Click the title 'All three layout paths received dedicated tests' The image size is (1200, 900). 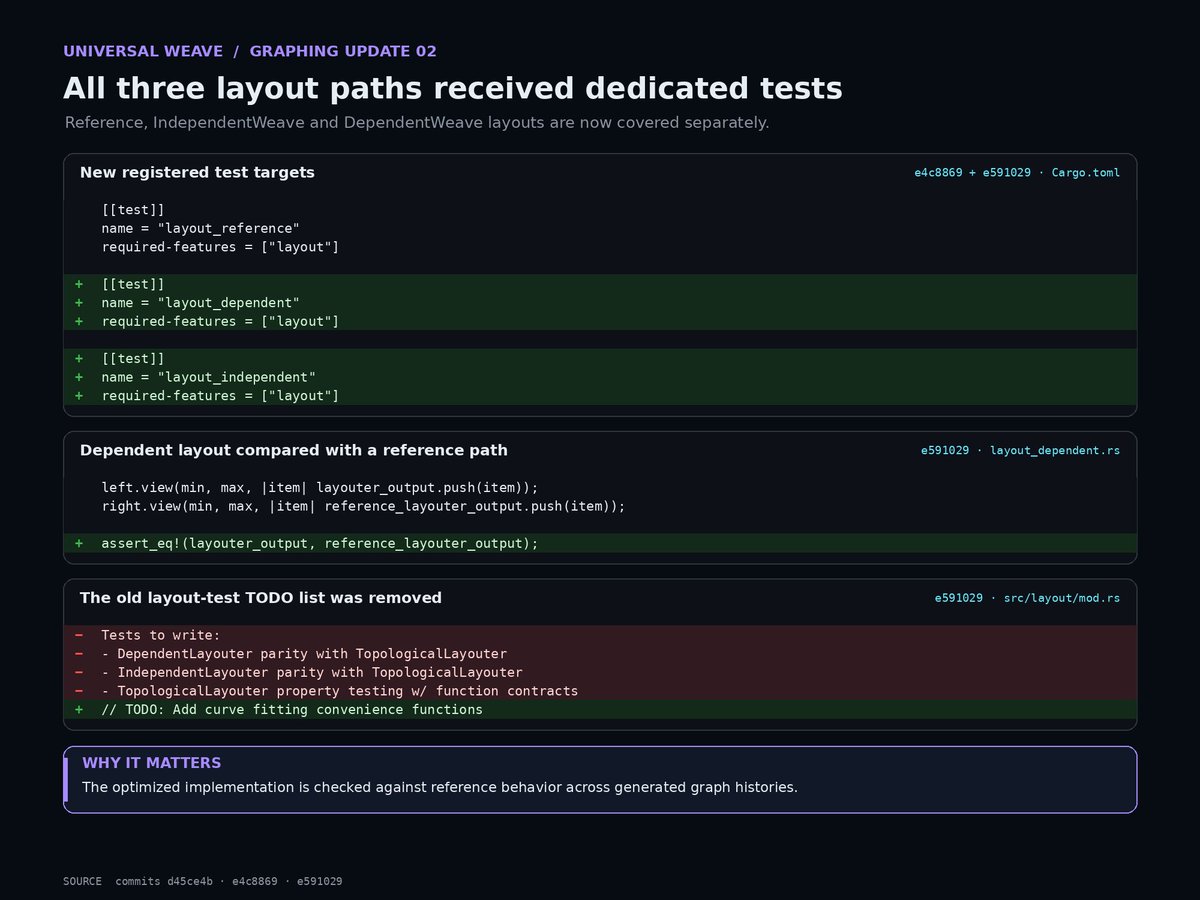point(453,88)
